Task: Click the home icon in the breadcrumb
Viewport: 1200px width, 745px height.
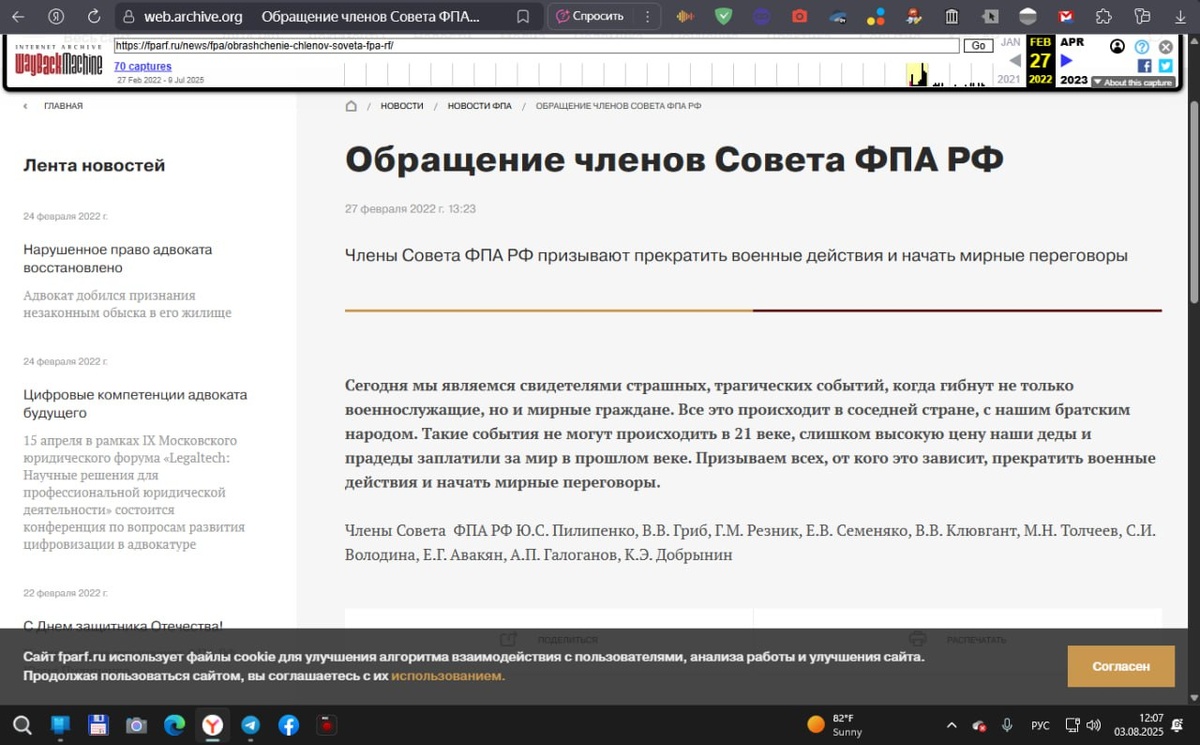Action: (x=351, y=106)
